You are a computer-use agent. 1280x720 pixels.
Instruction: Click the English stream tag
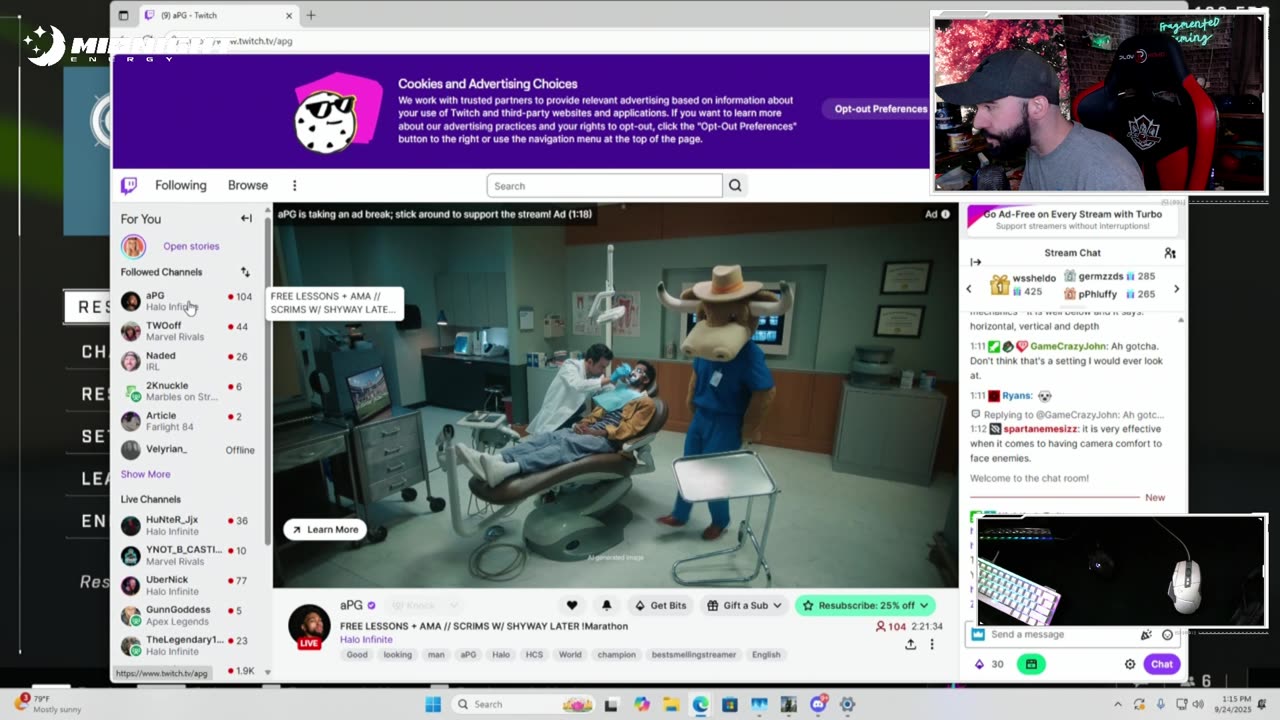[766, 655]
